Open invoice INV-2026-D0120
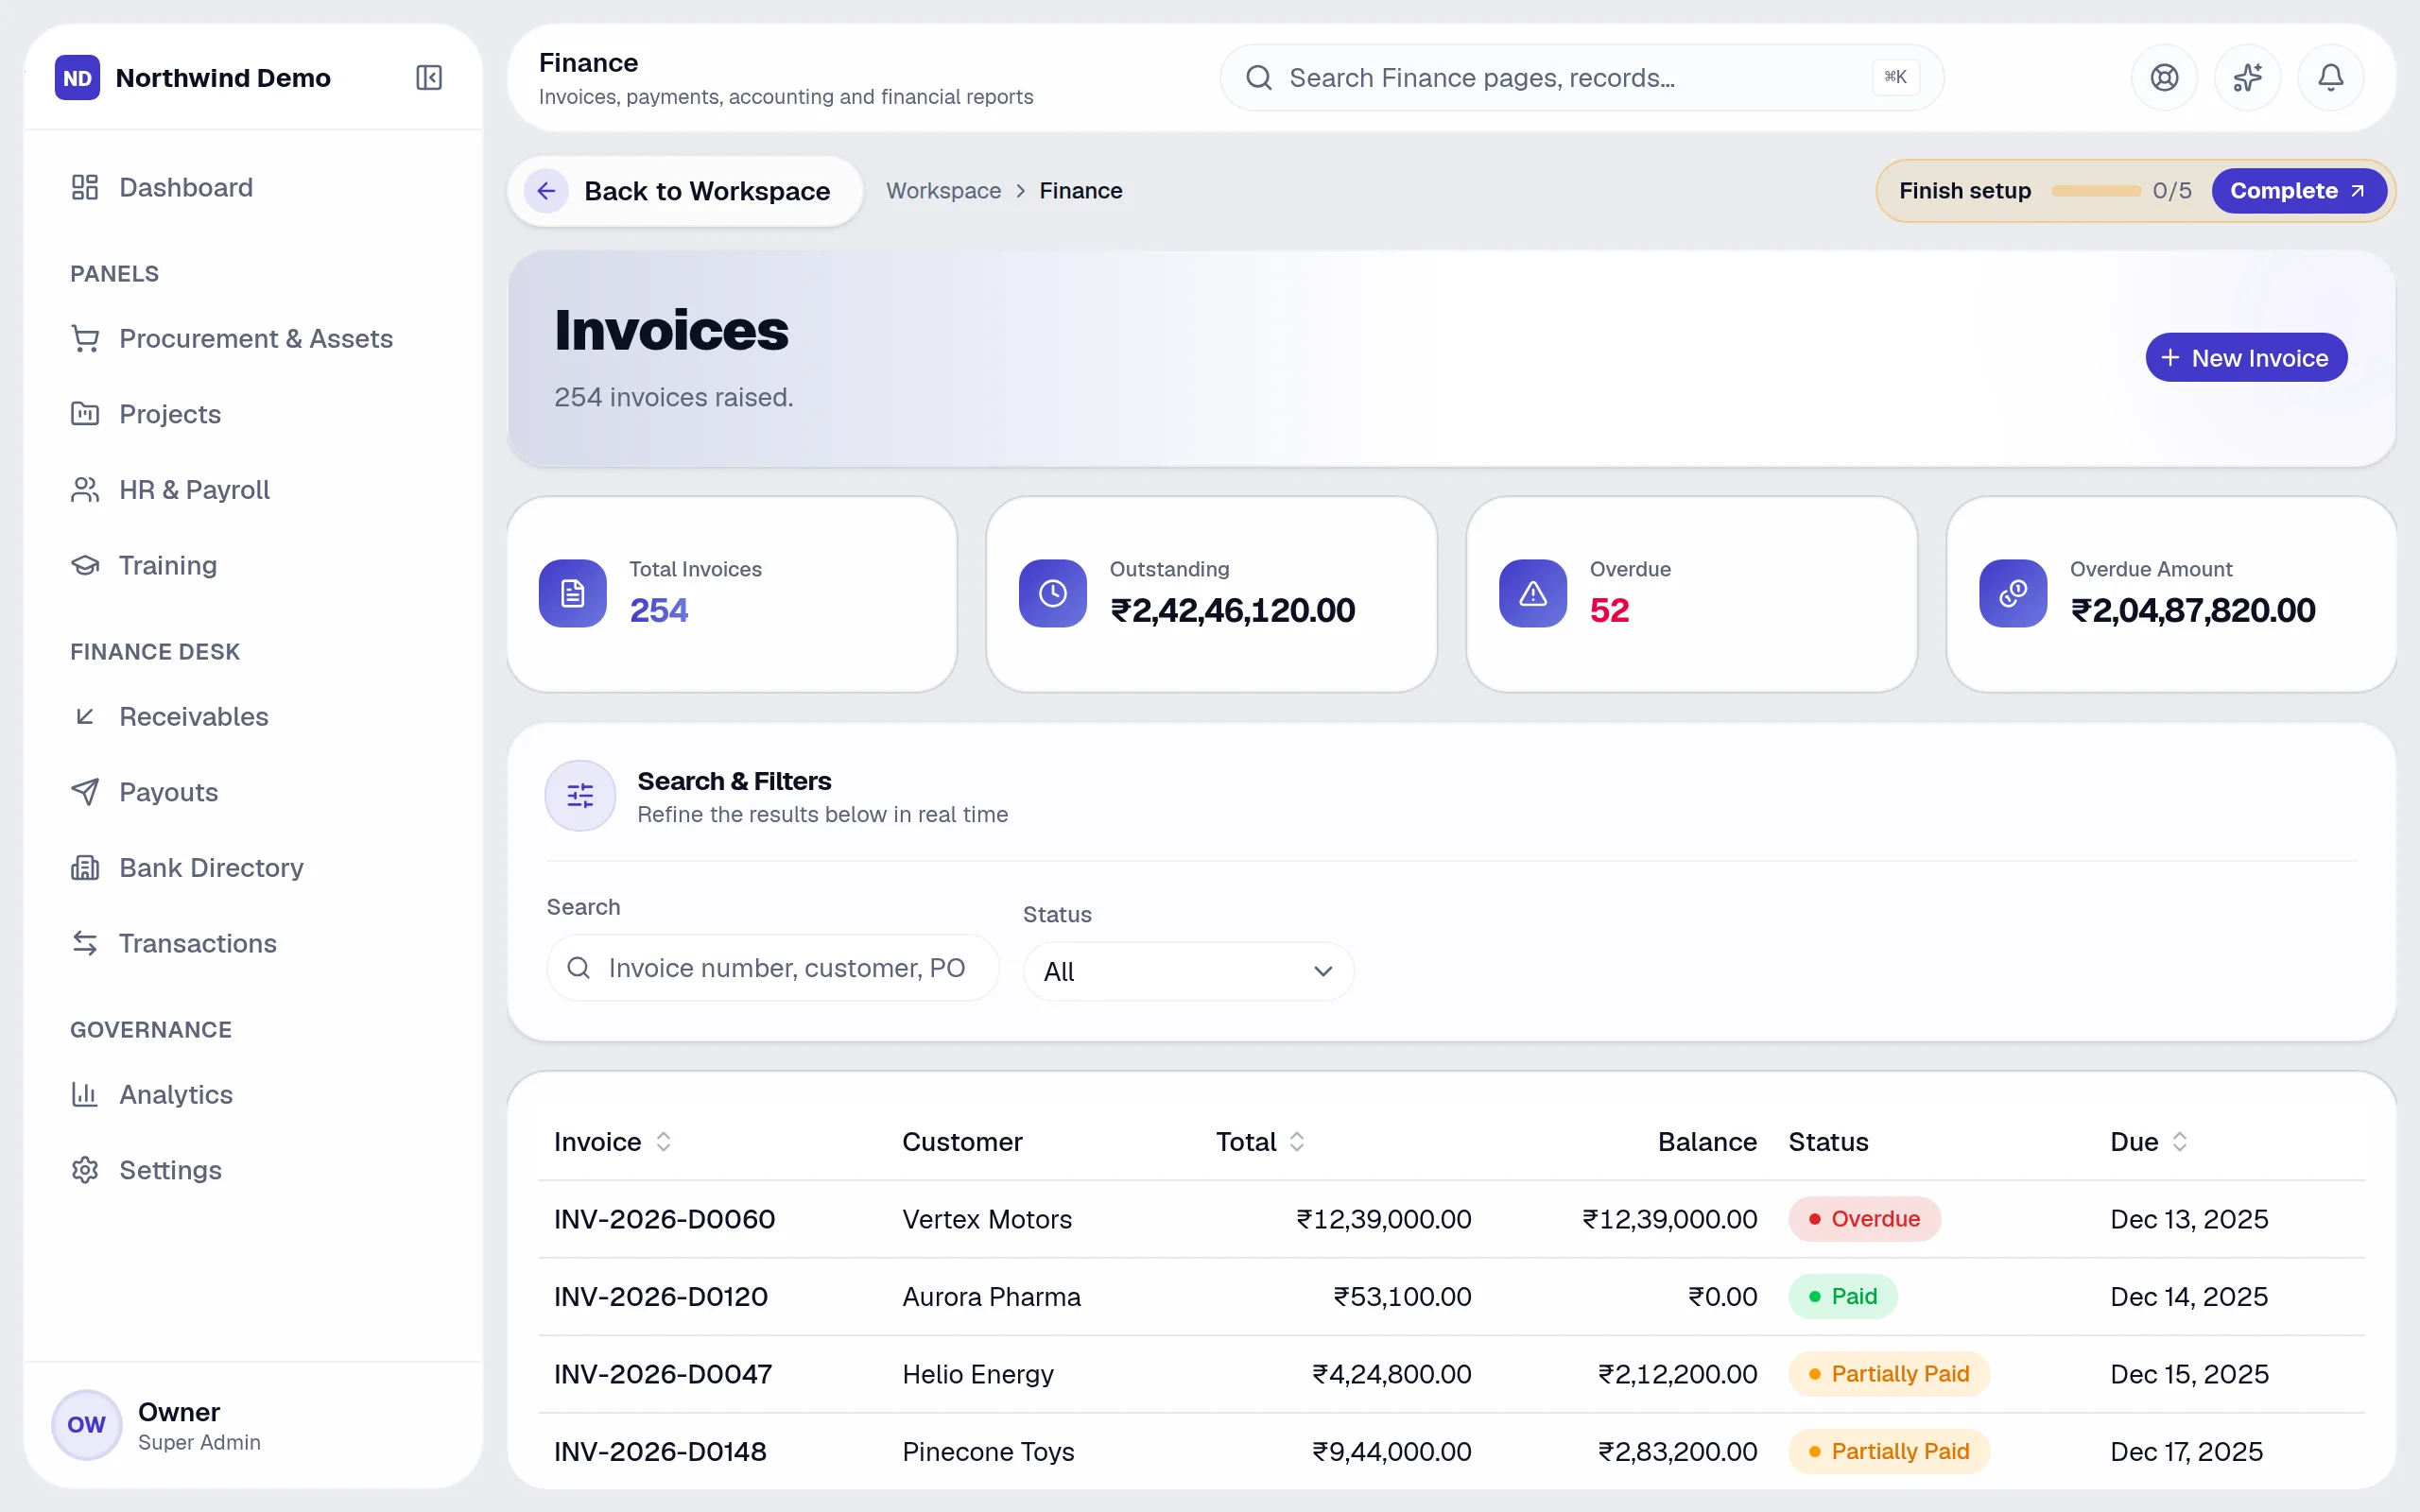The image size is (2420, 1512). tap(661, 1296)
